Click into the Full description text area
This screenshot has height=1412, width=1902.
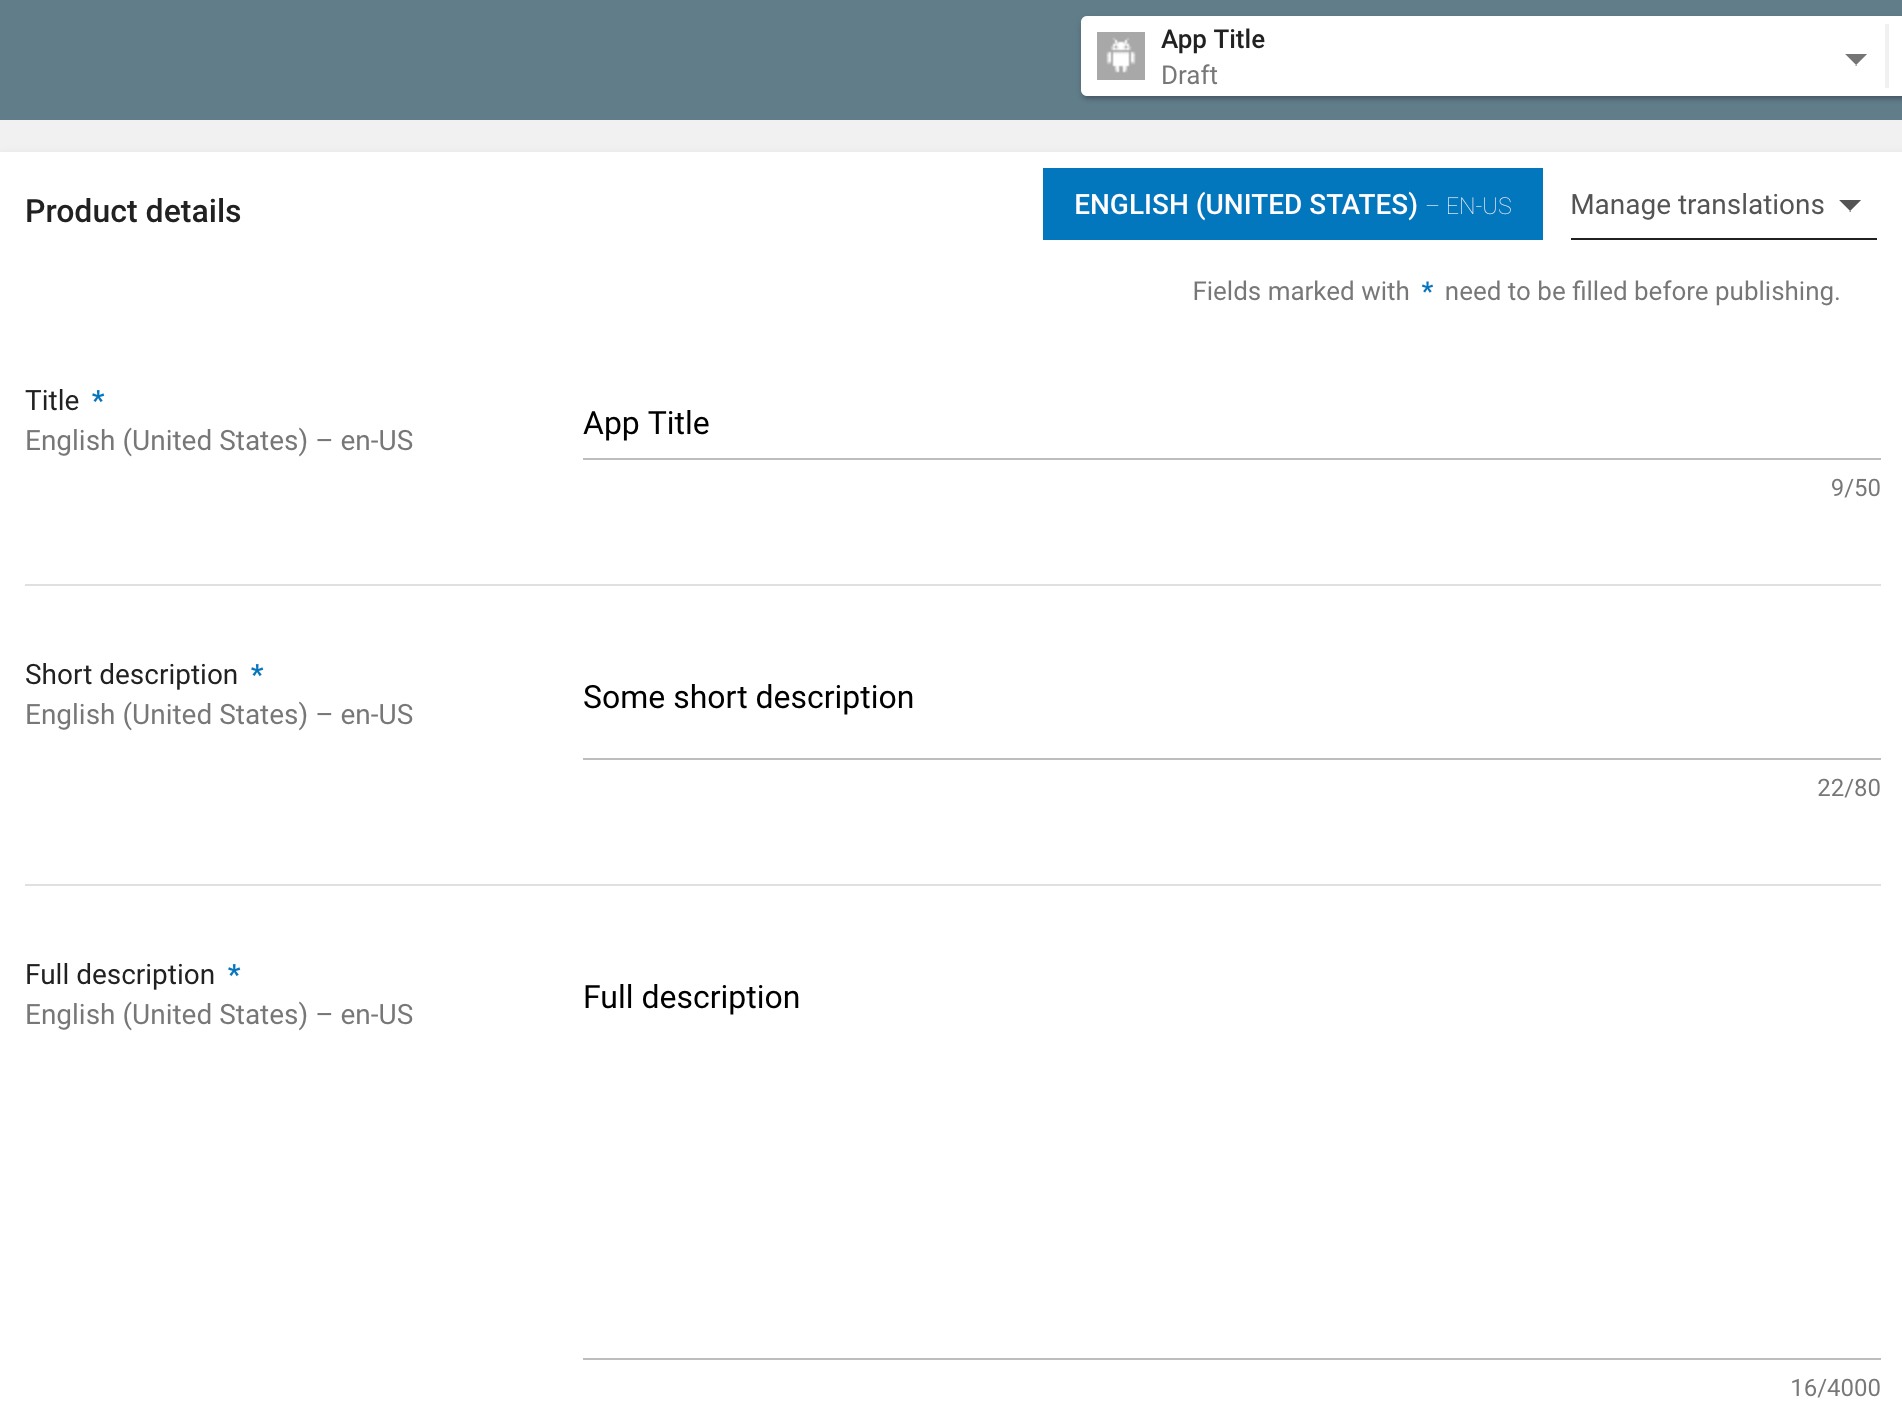1231,1162
